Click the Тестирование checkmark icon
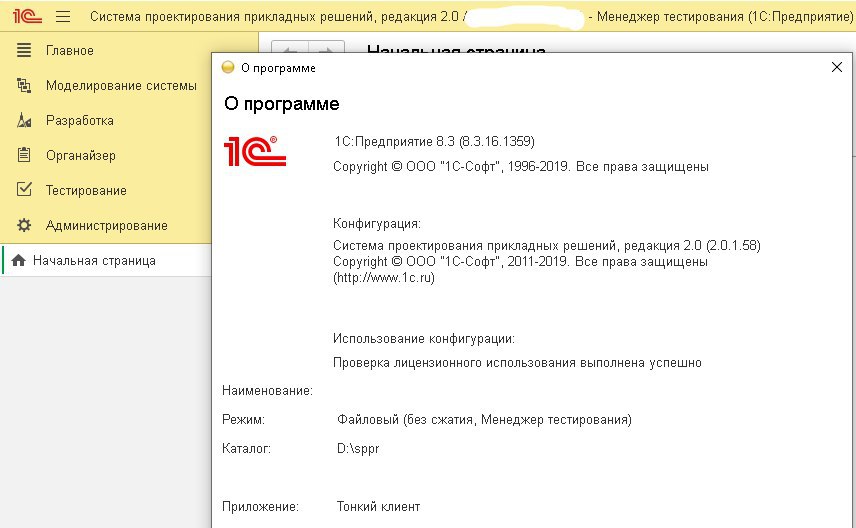This screenshot has width=856, height=528. 24,189
